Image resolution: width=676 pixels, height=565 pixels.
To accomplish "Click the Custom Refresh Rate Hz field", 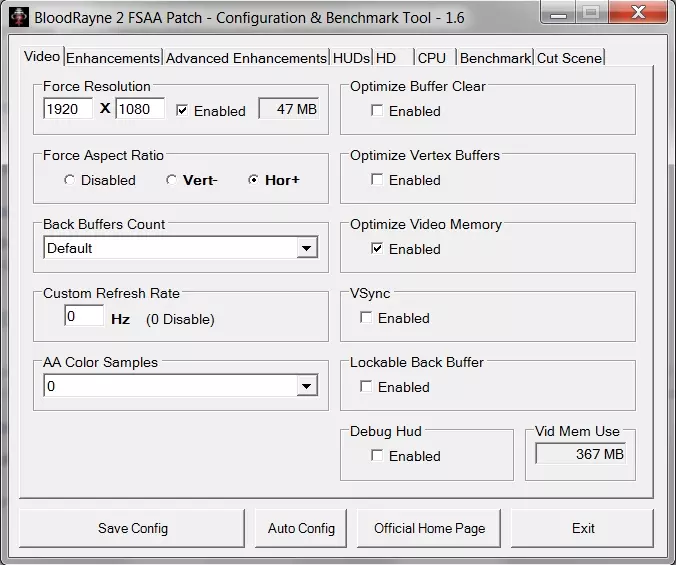I will [x=84, y=316].
